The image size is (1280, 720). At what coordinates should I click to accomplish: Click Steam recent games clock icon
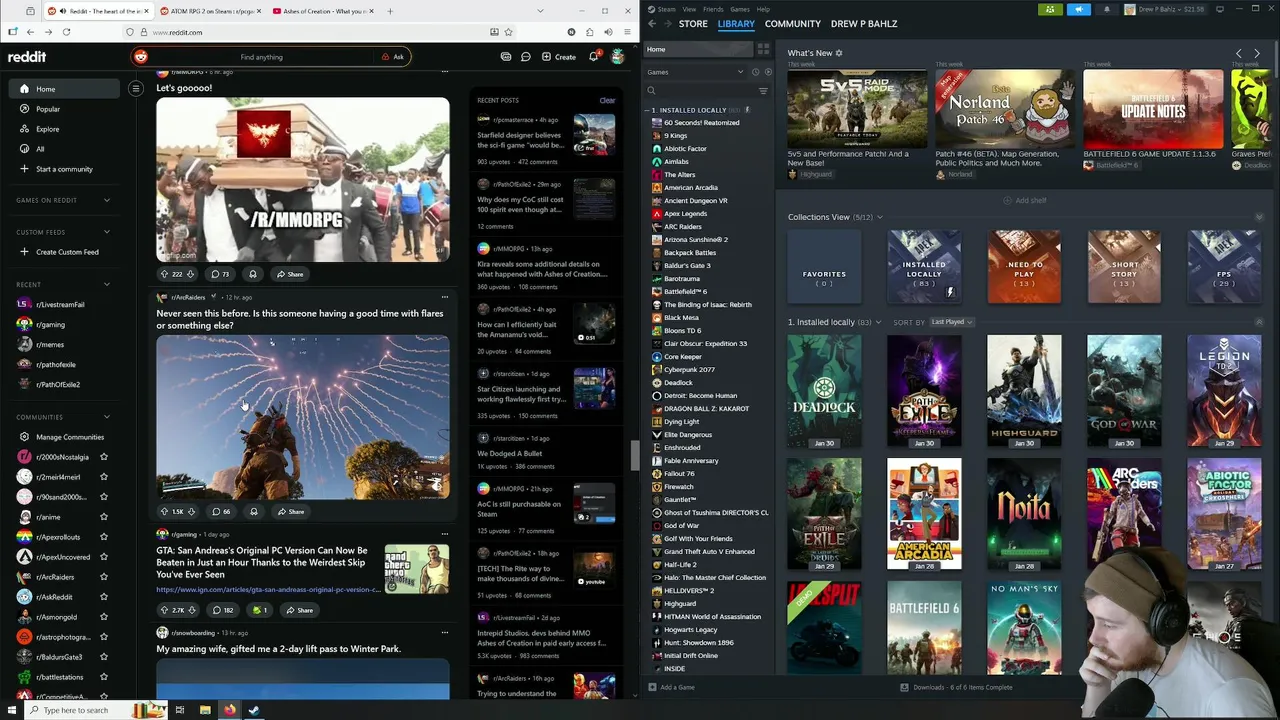pos(756,72)
